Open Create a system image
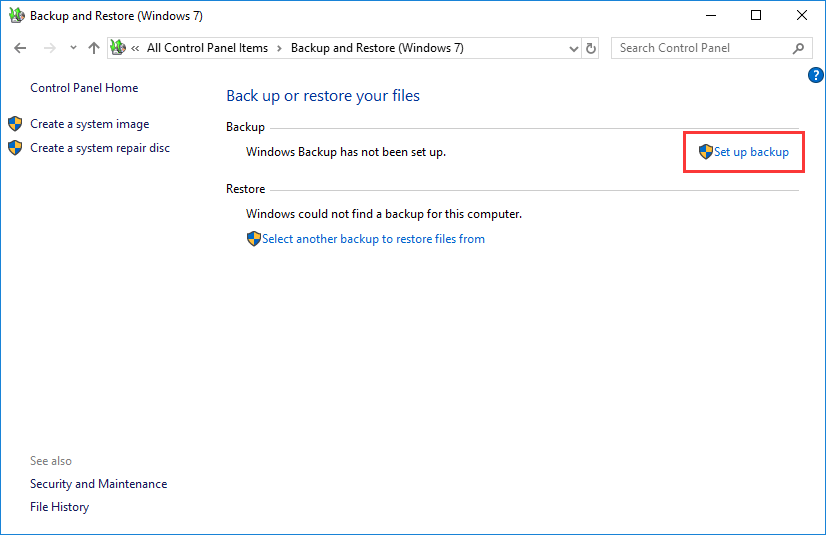Image resolution: width=826 pixels, height=535 pixels. (90, 124)
